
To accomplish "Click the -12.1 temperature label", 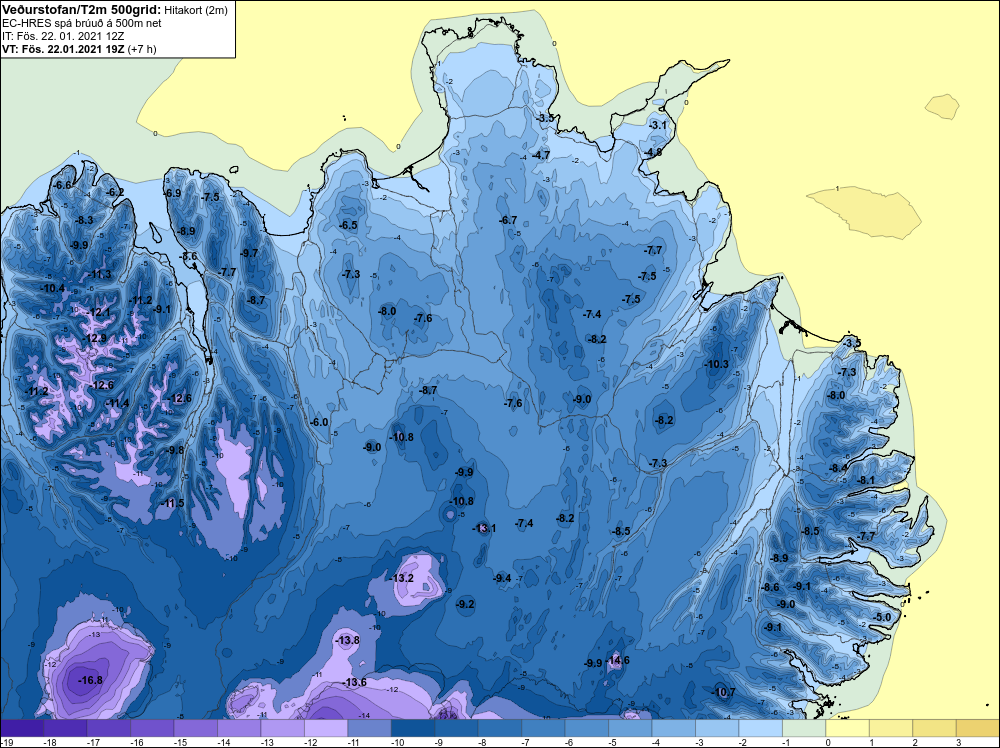I will [98, 313].
